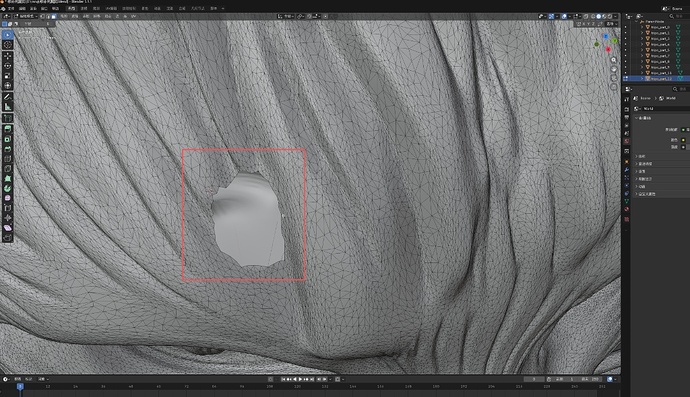Viewport: 690px width, 397px height.
Task: Select the Move tool in the toolbar
Action: (7, 56)
